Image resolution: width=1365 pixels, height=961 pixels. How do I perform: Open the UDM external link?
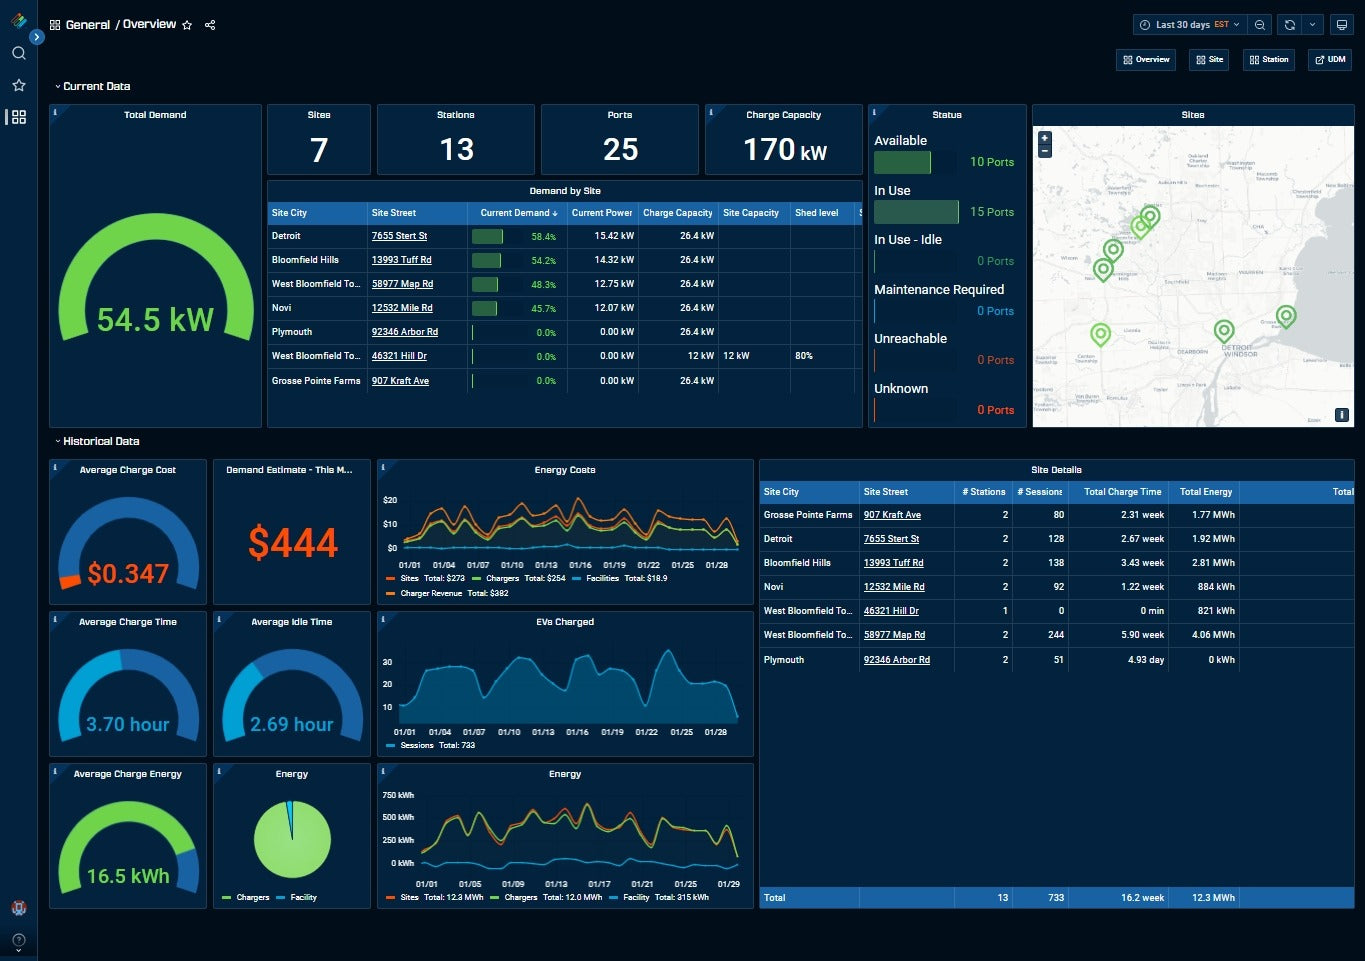[1330, 59]
